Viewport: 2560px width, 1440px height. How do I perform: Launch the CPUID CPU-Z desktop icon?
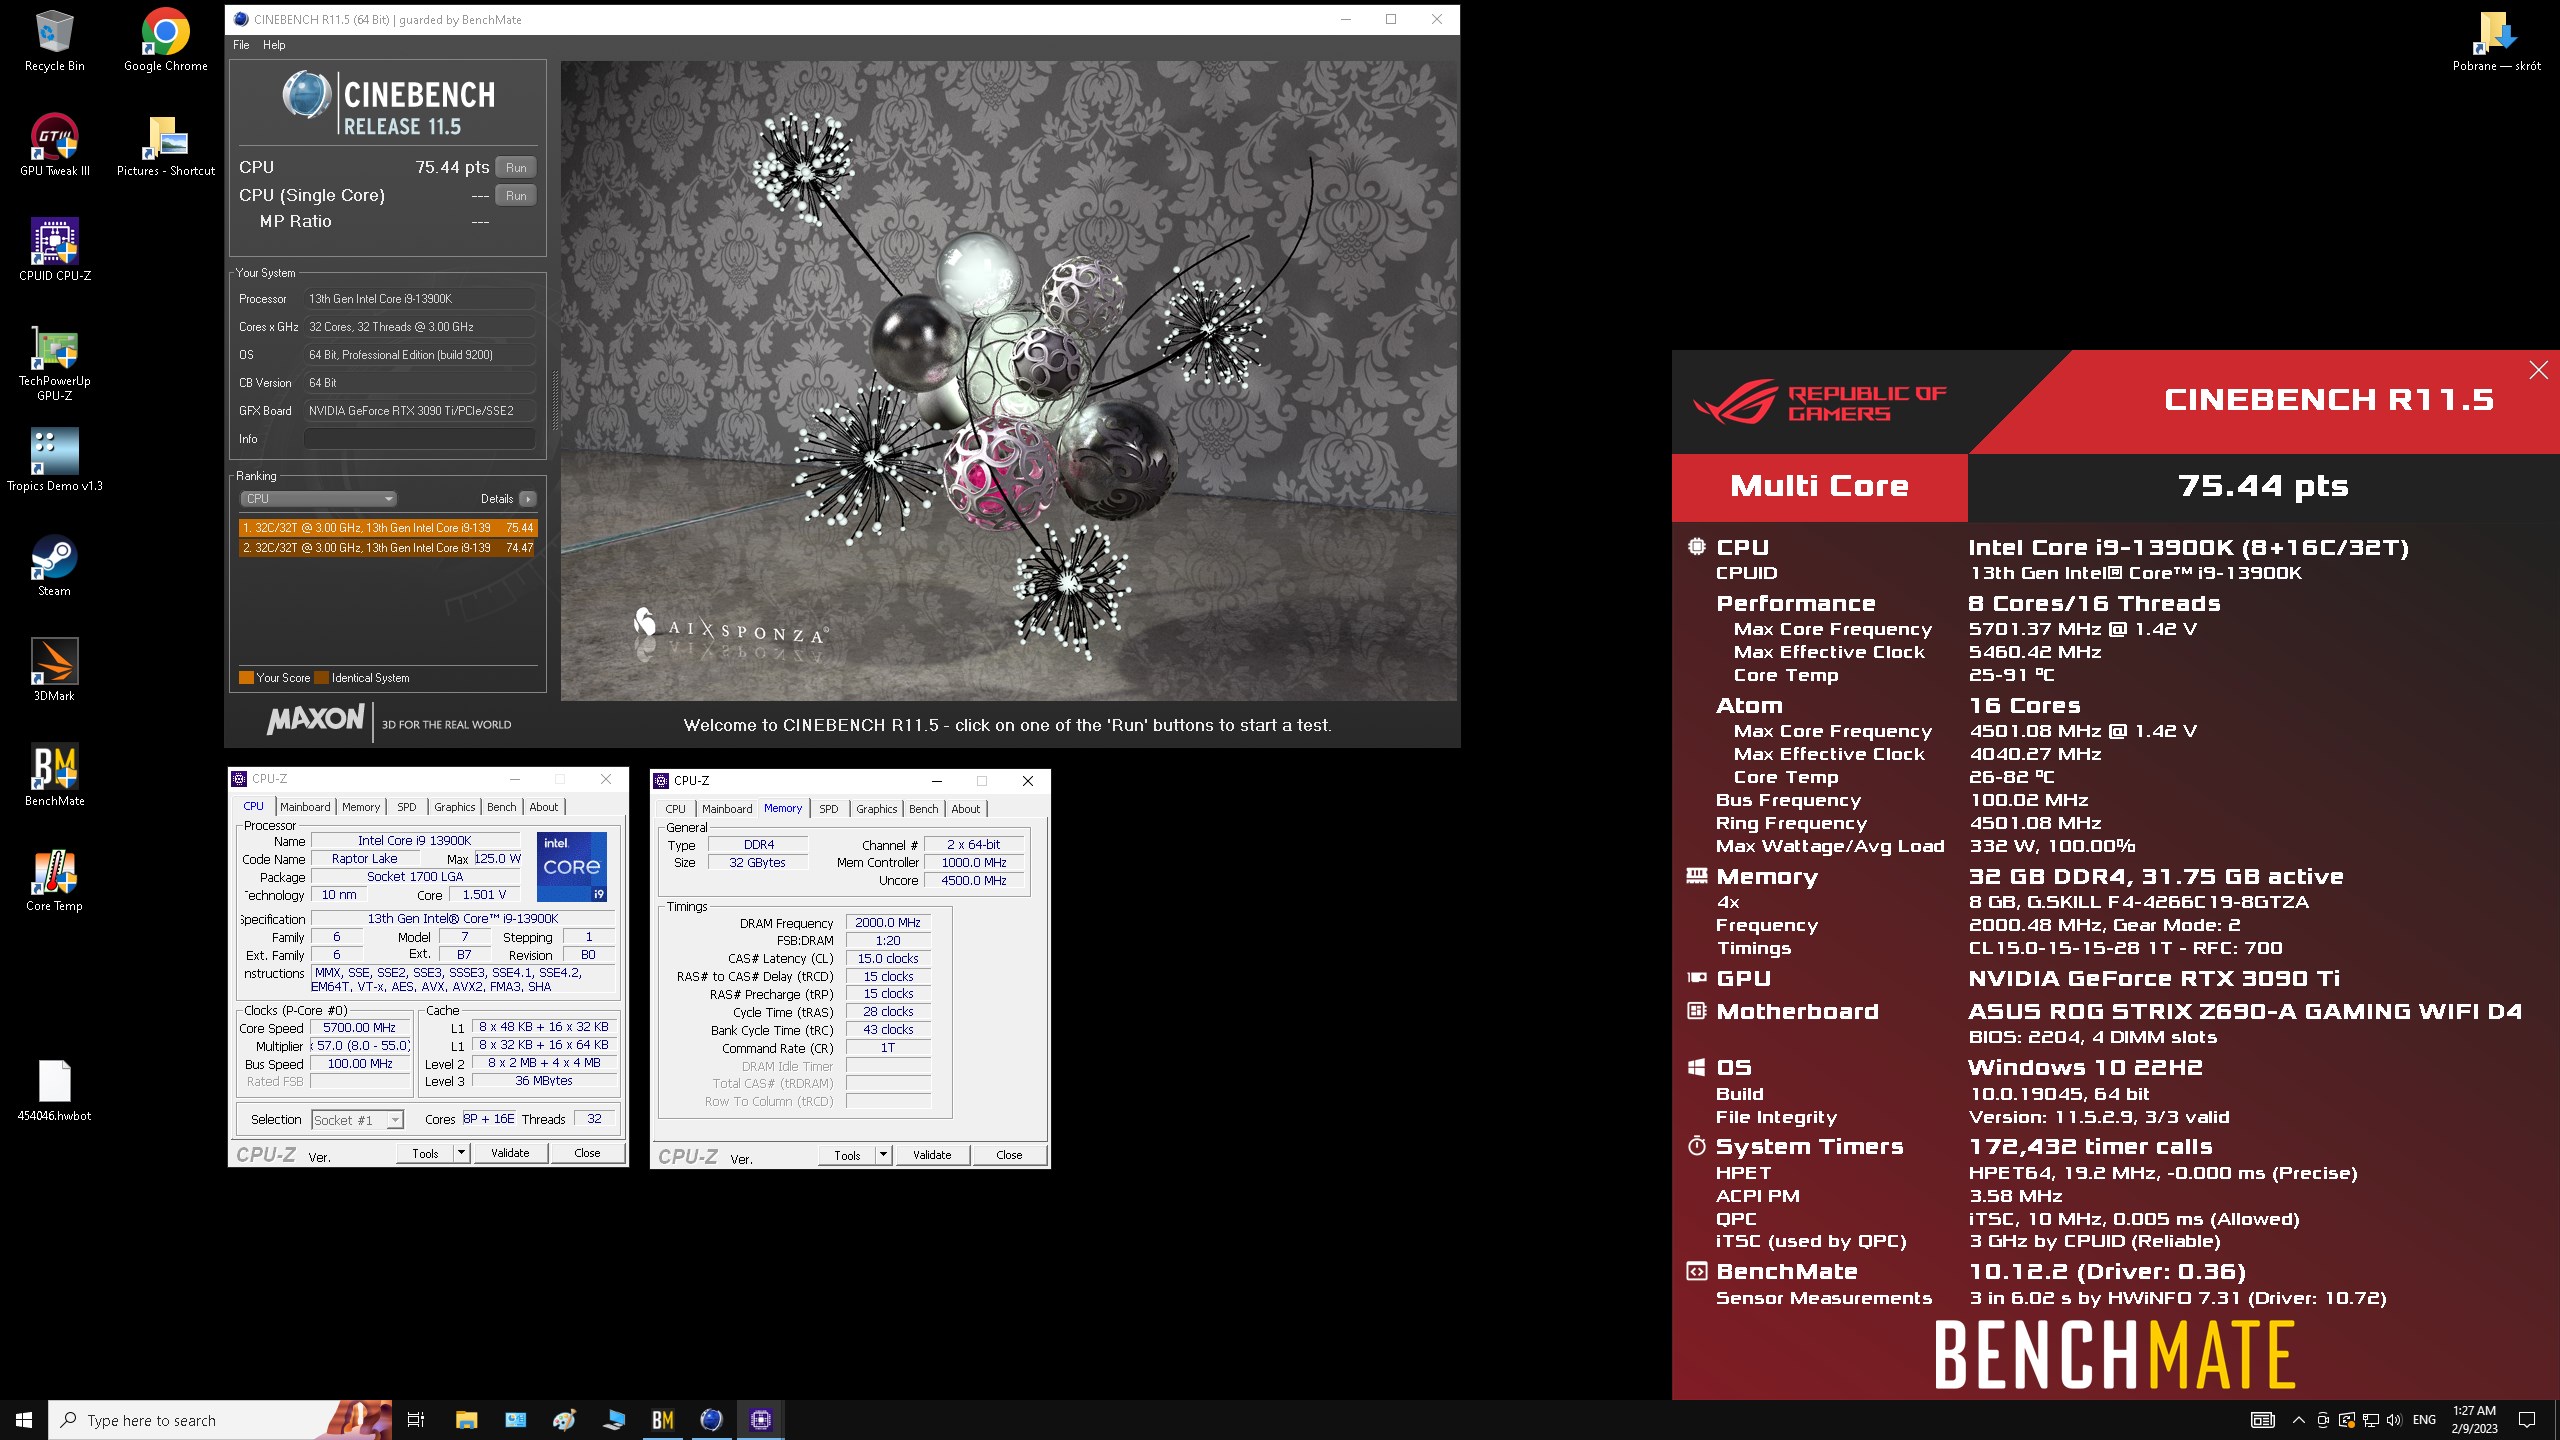coord(54,250)
